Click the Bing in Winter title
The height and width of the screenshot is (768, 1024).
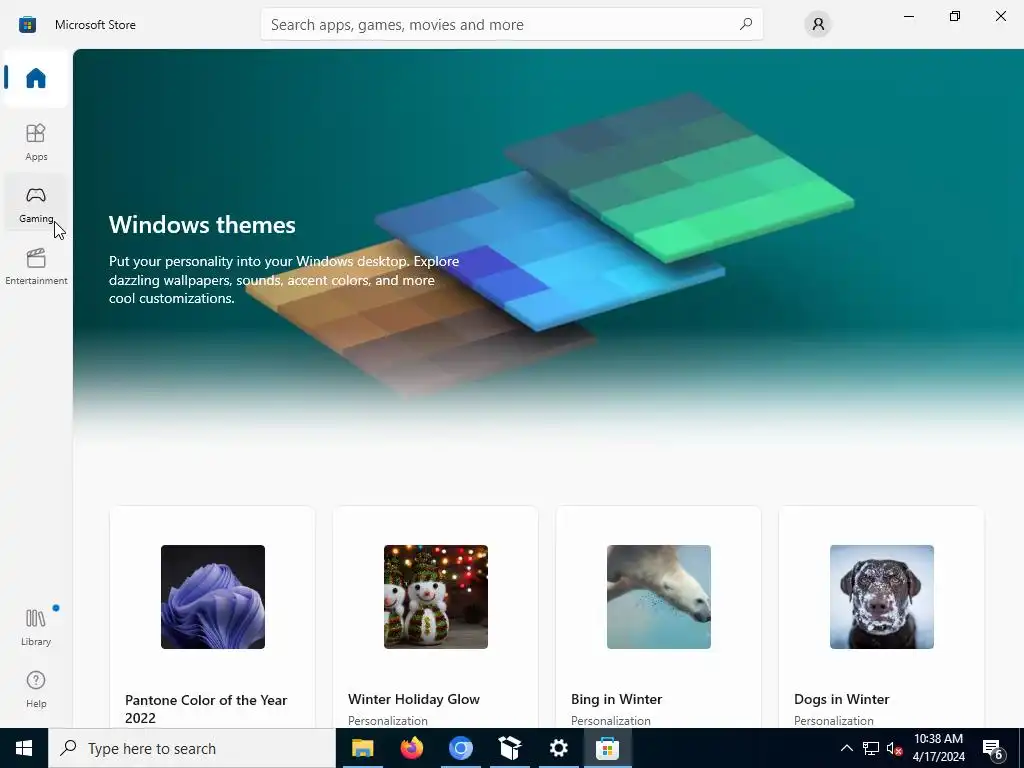[x=616, y=699]
